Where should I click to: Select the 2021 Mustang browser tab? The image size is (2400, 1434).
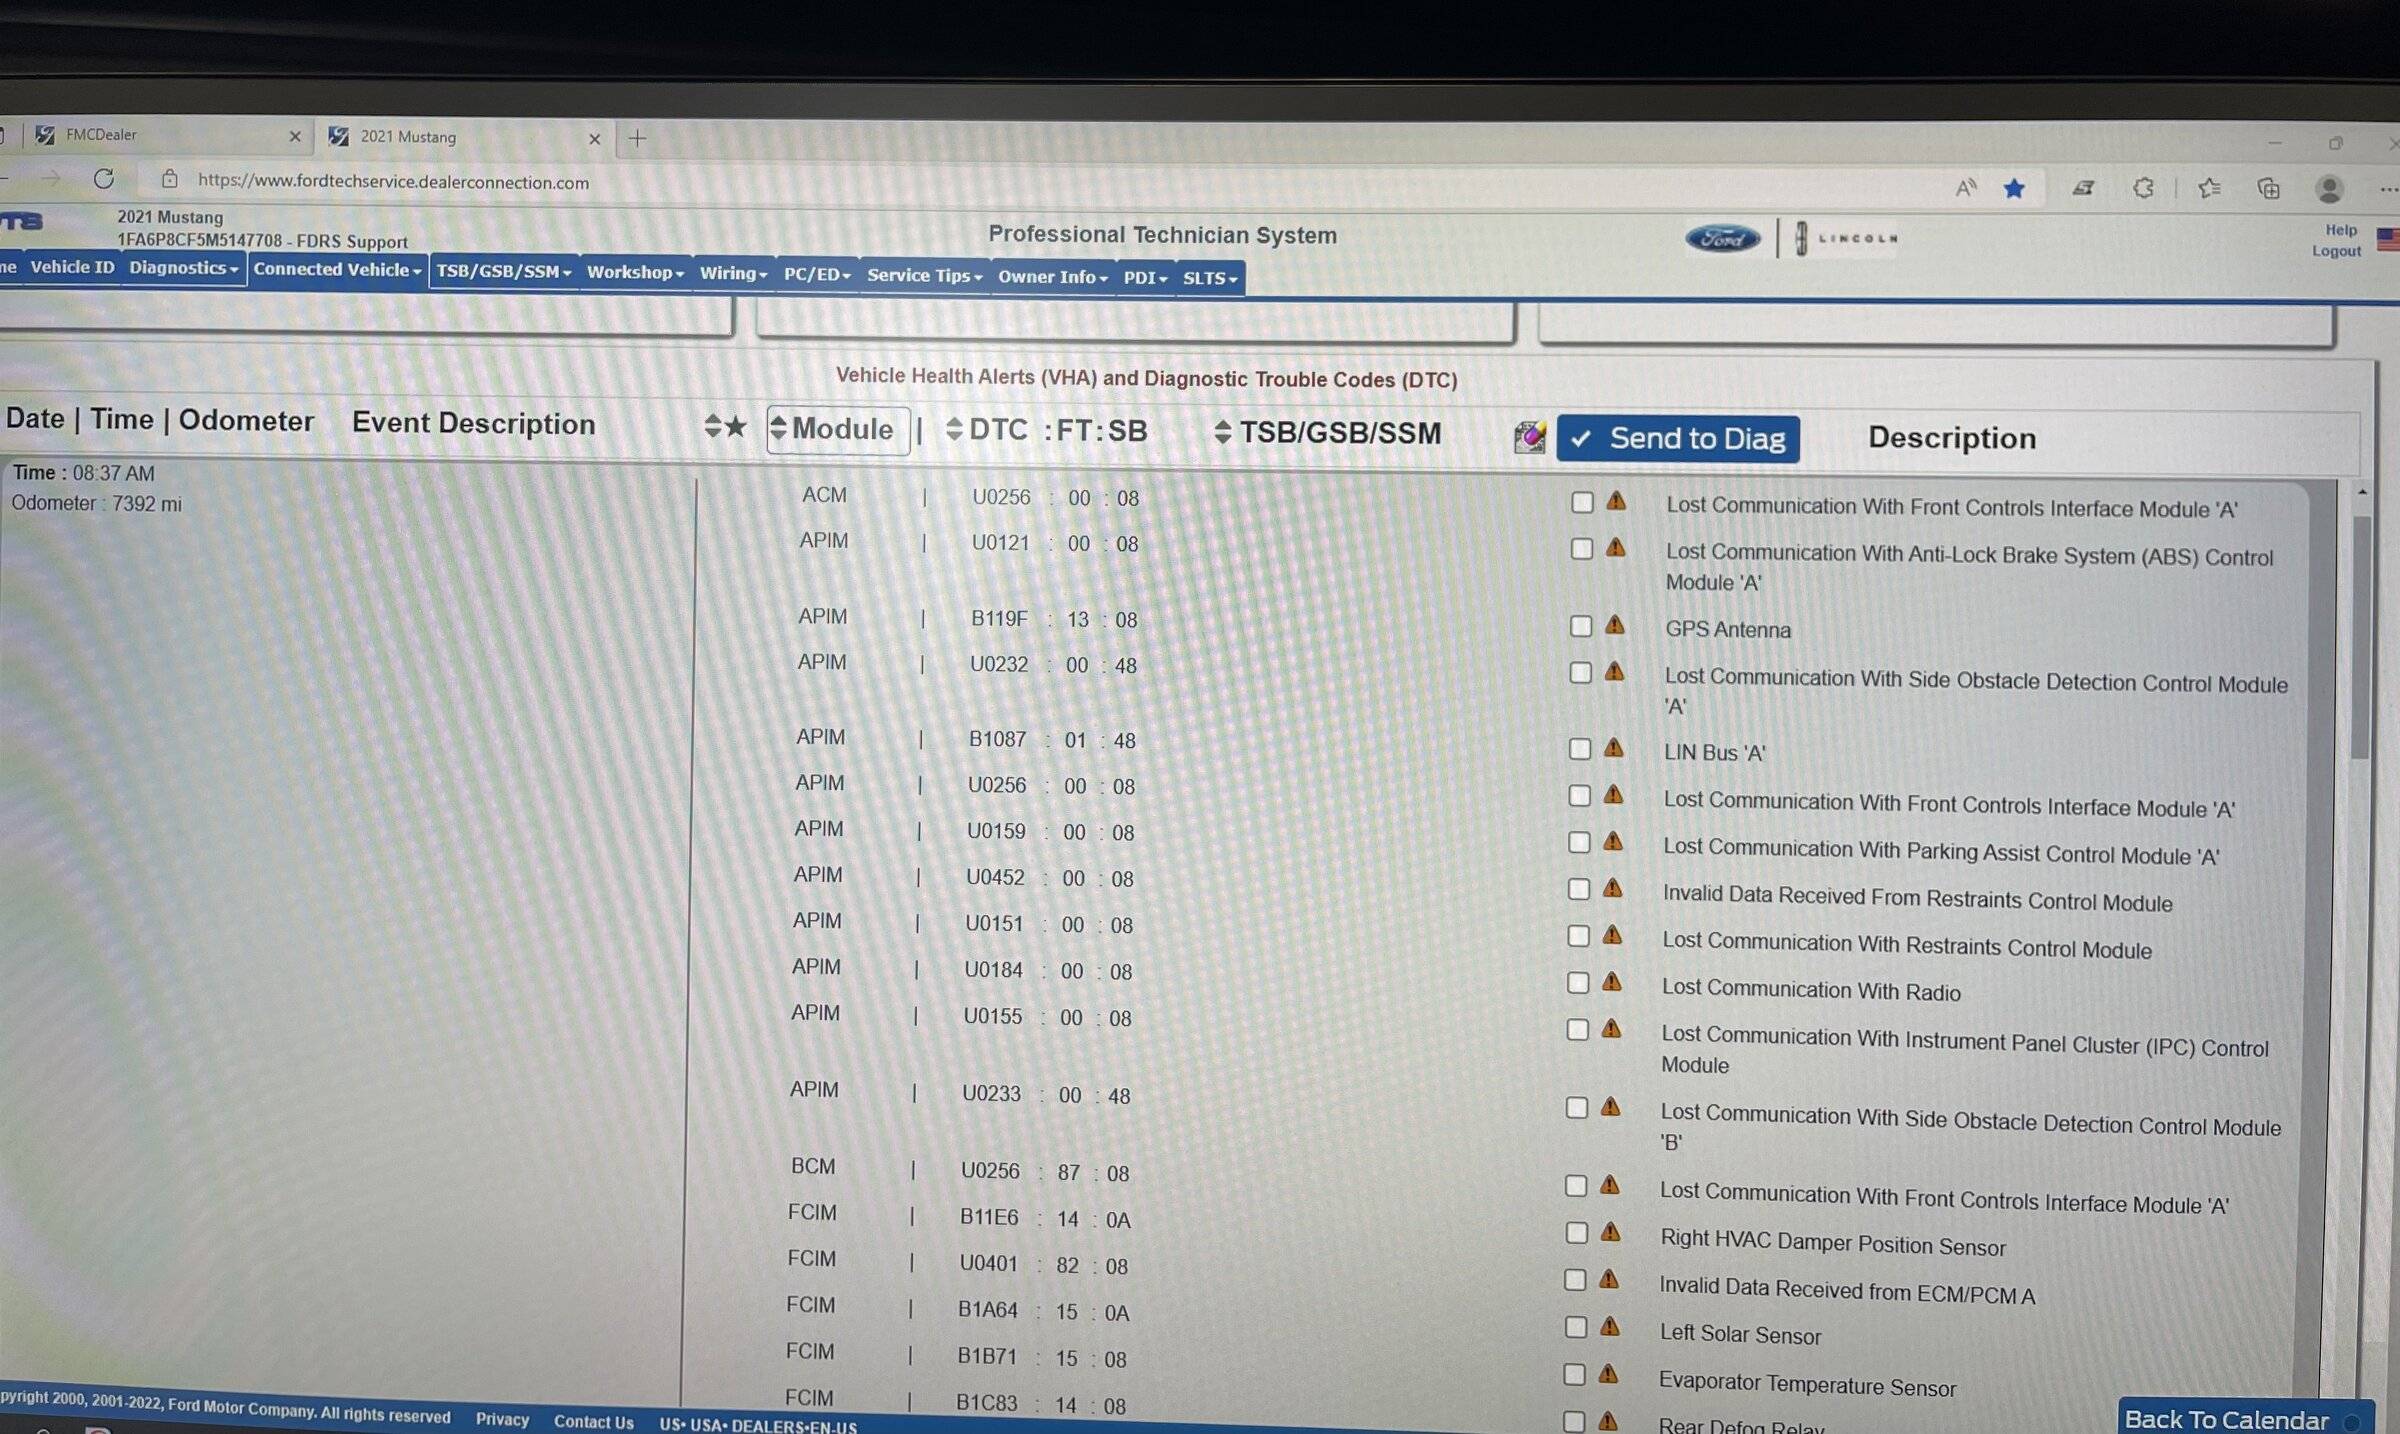point(465,137)
